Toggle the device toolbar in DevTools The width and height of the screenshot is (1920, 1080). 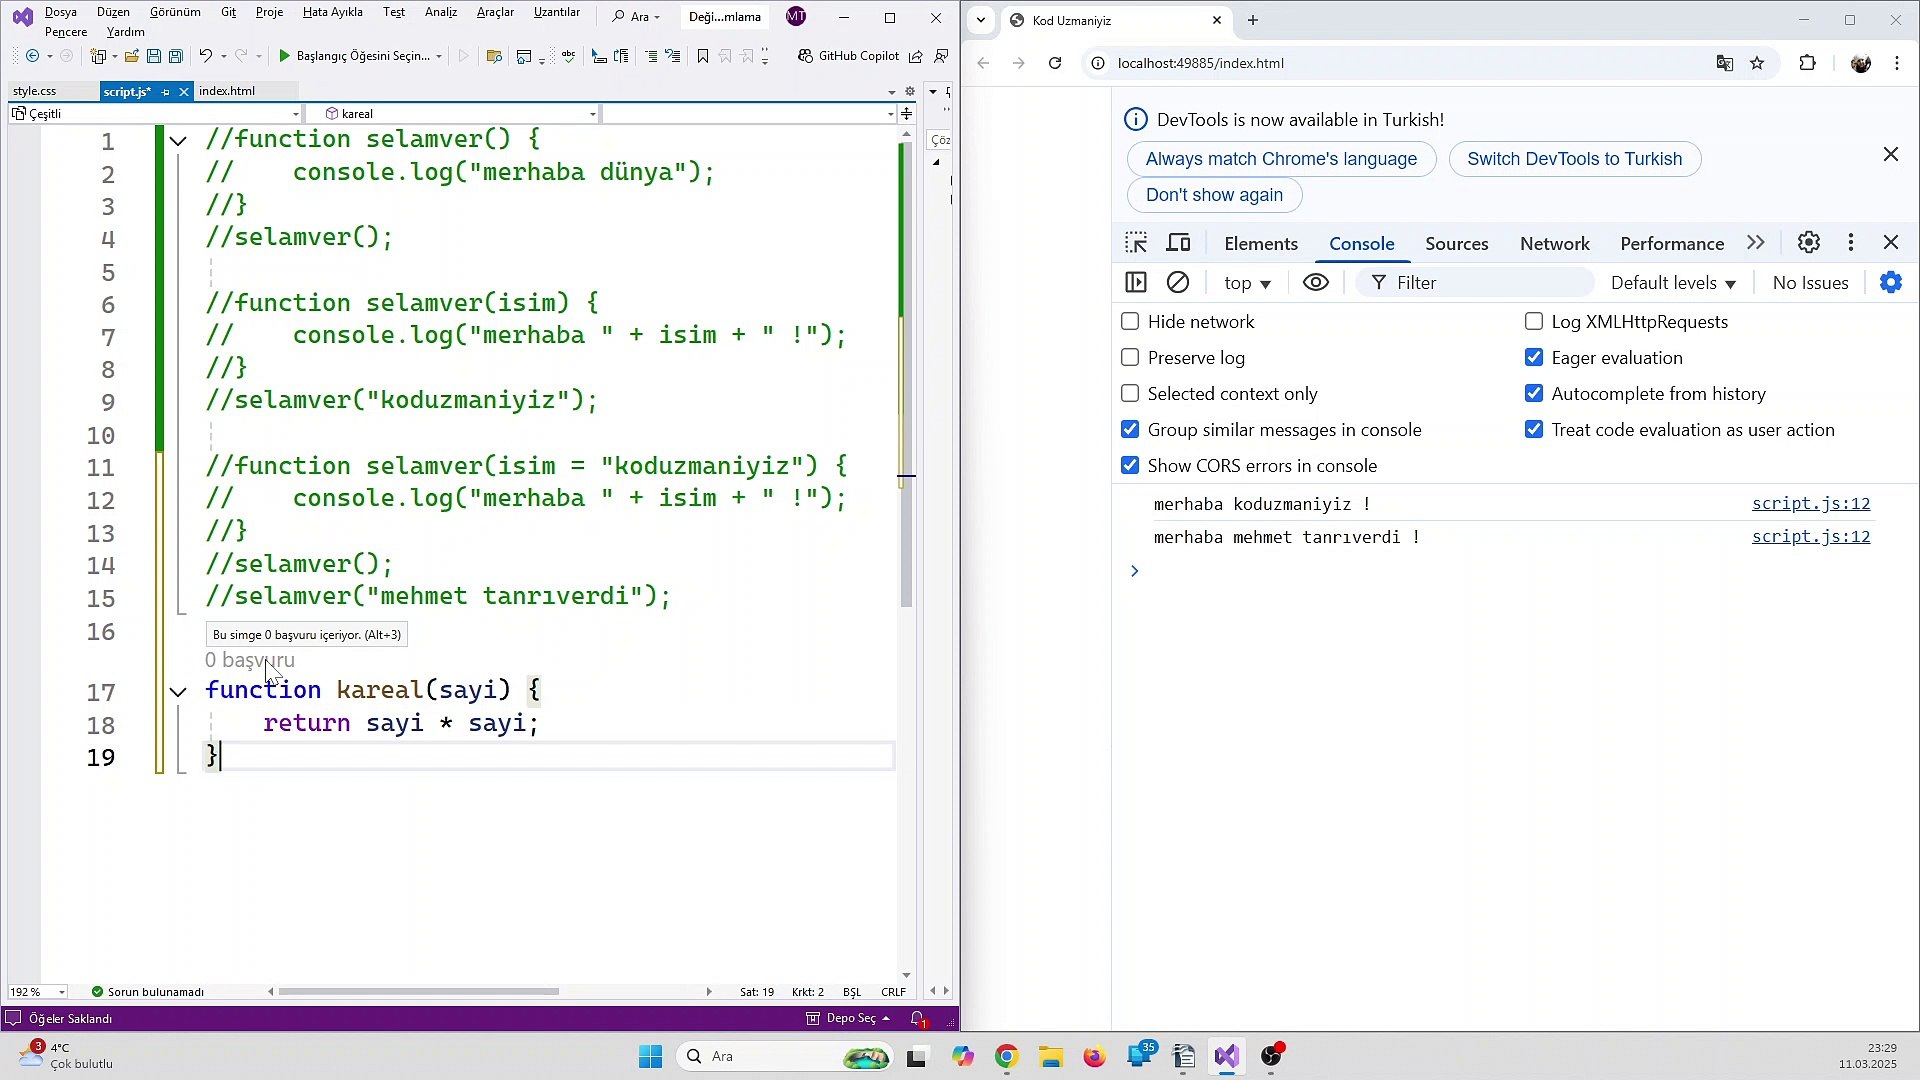point(1179,242)
